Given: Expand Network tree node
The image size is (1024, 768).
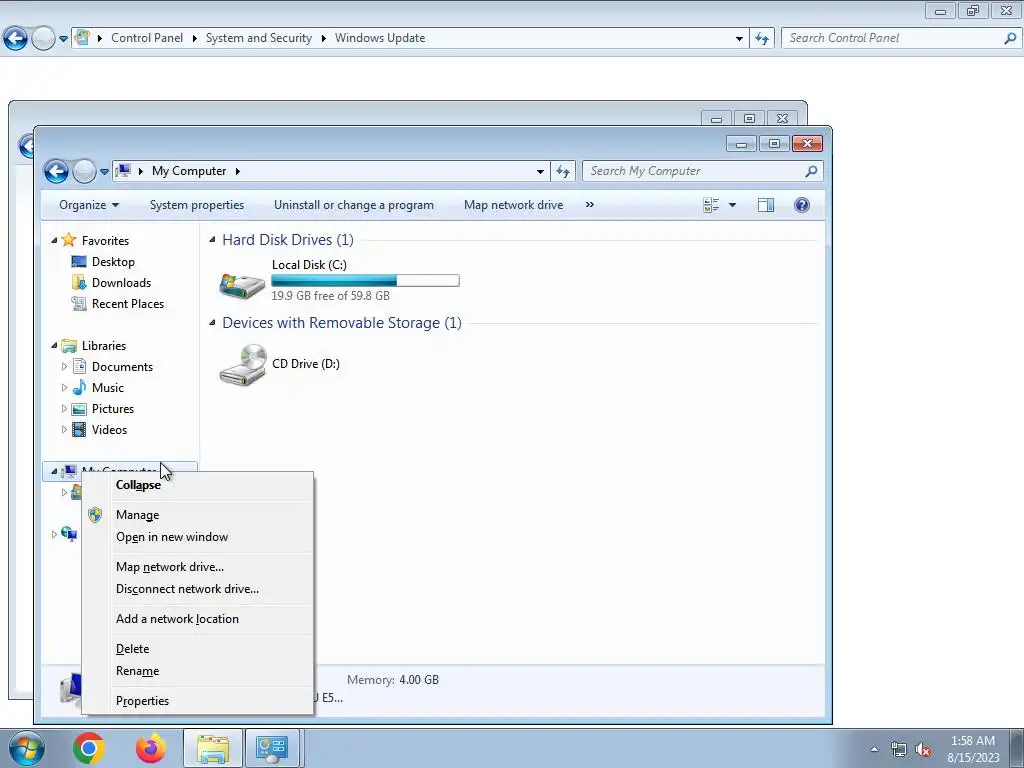Looking at the screenshot, I should click(54, 534).
